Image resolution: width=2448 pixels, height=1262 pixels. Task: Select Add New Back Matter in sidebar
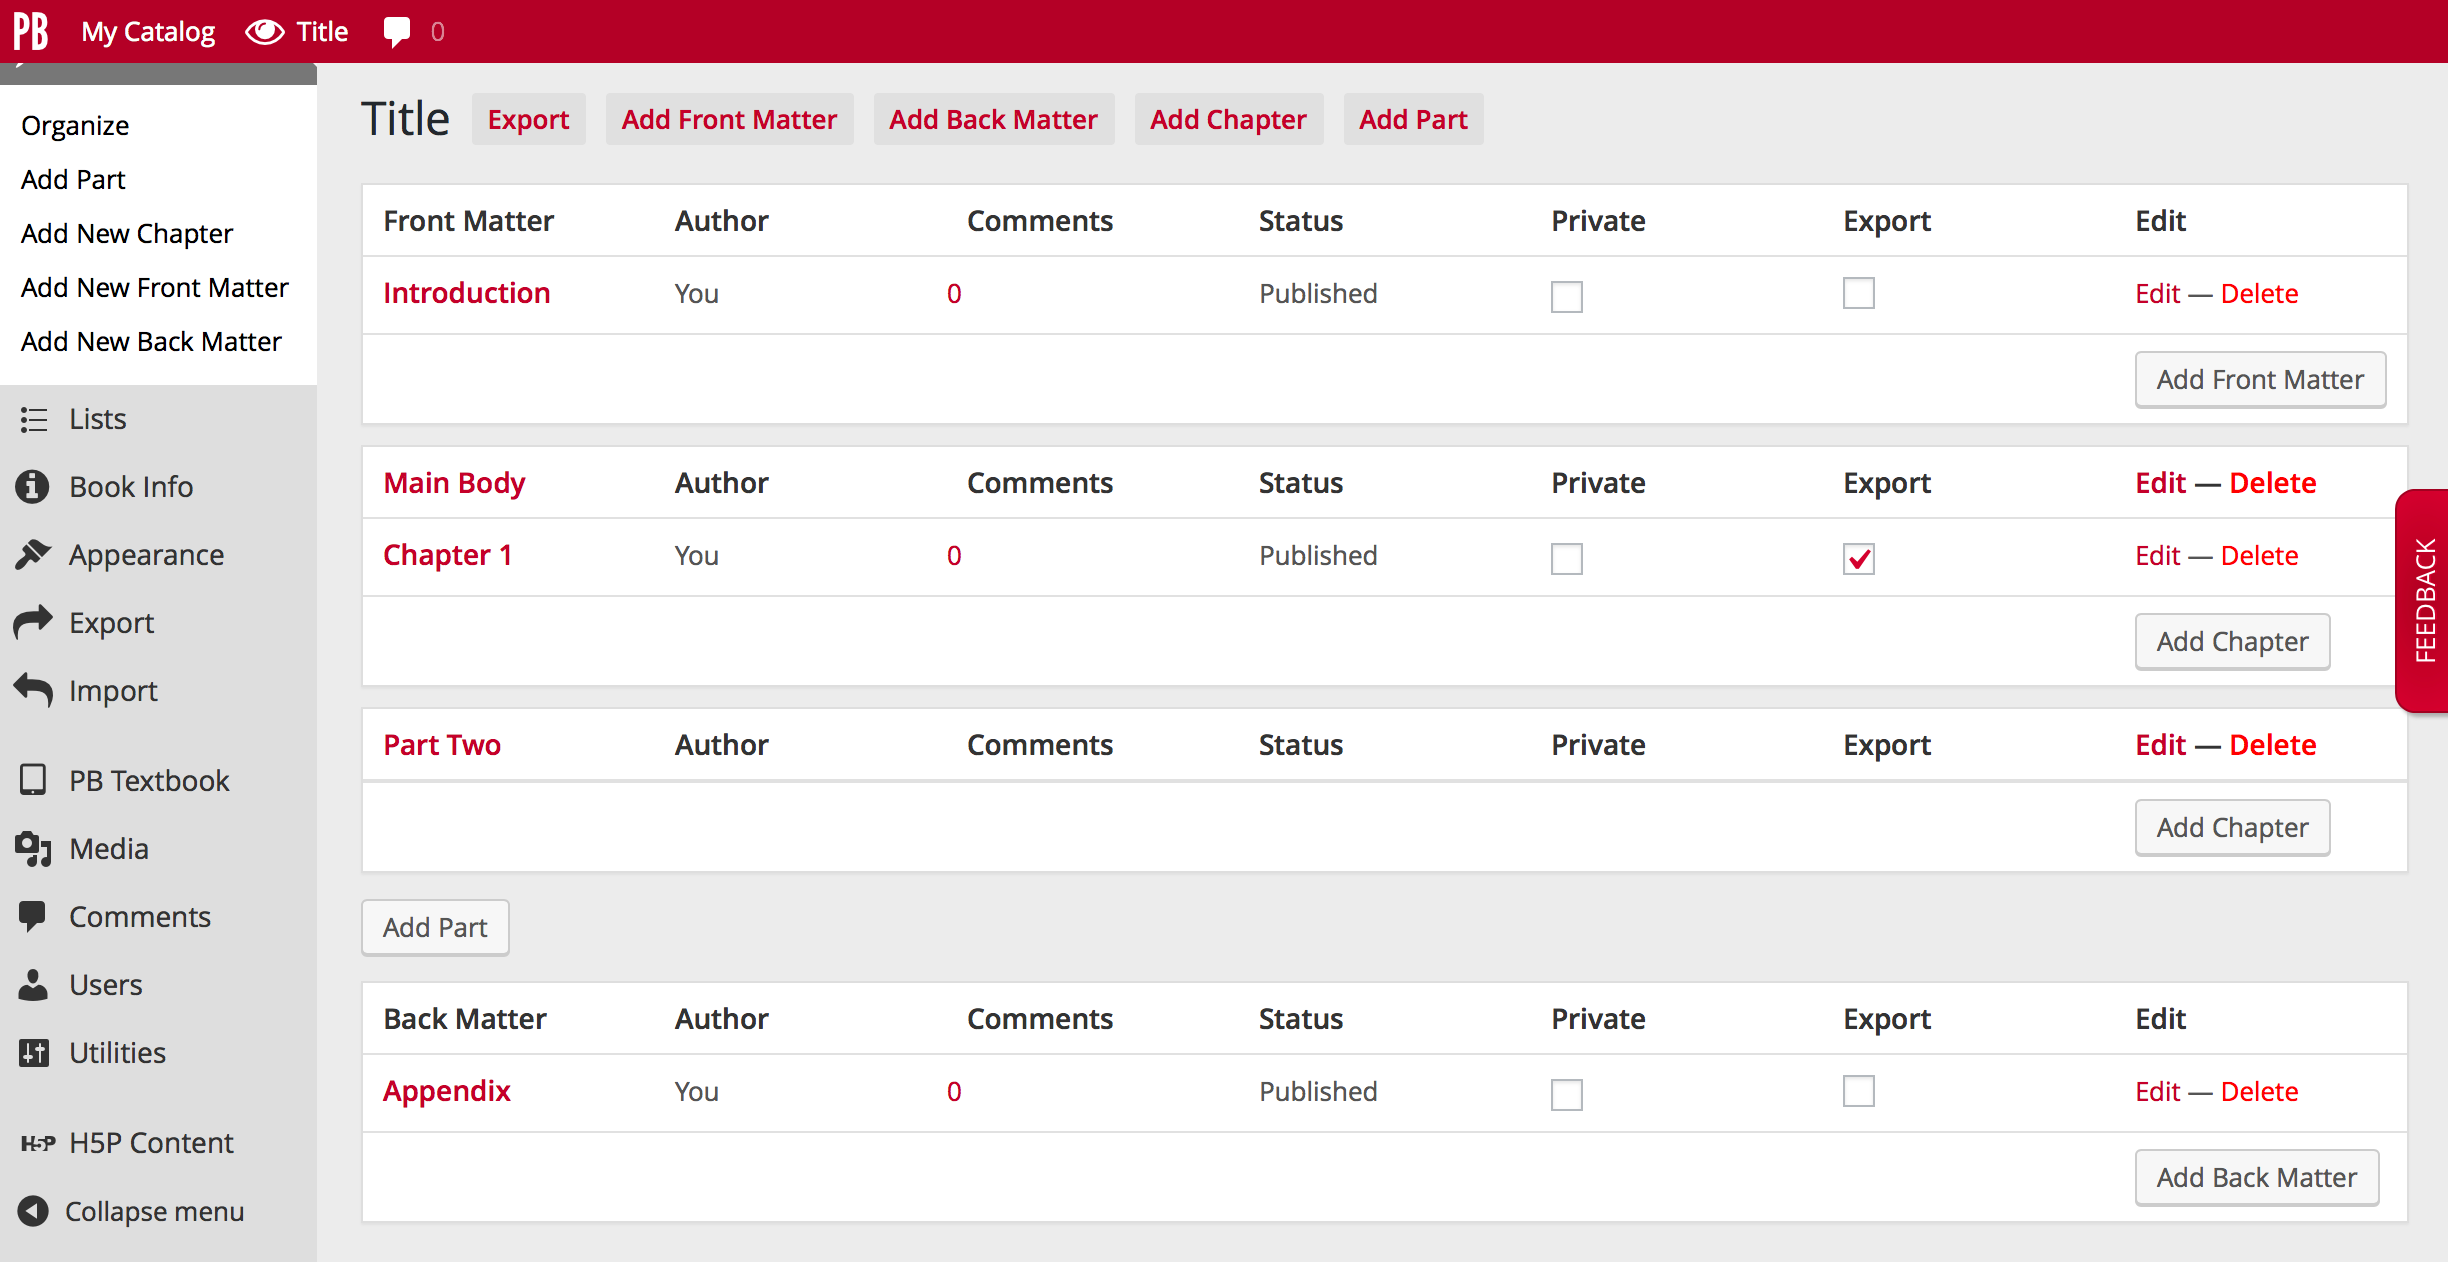coord(151,341)
